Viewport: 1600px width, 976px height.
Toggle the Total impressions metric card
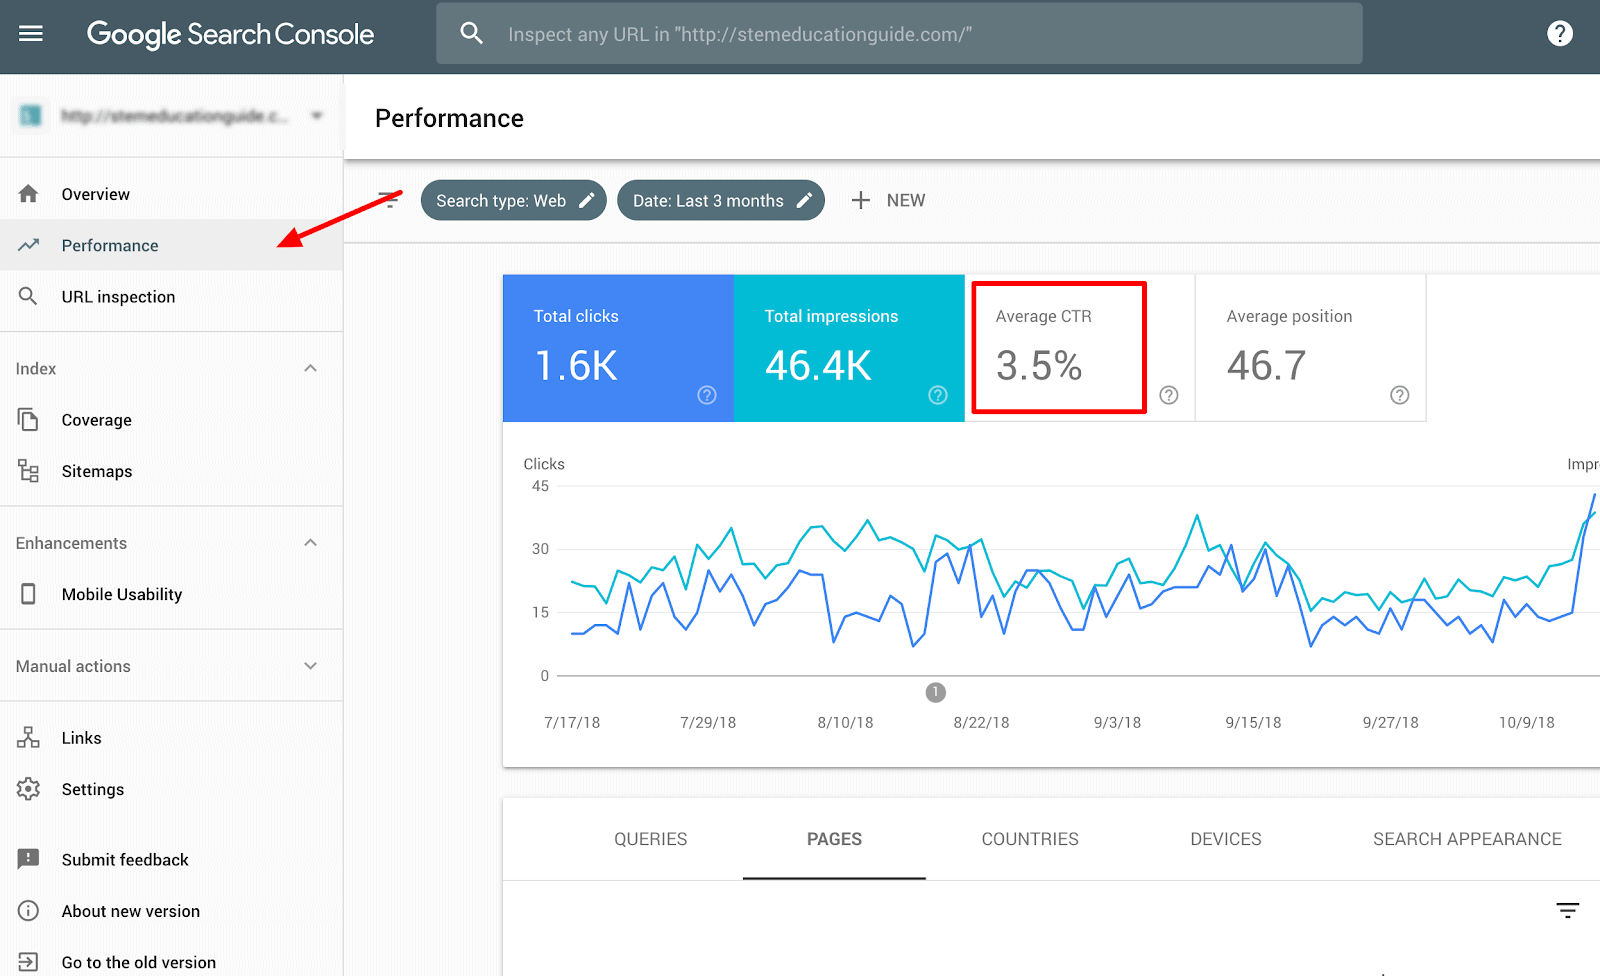click(849, 348)
